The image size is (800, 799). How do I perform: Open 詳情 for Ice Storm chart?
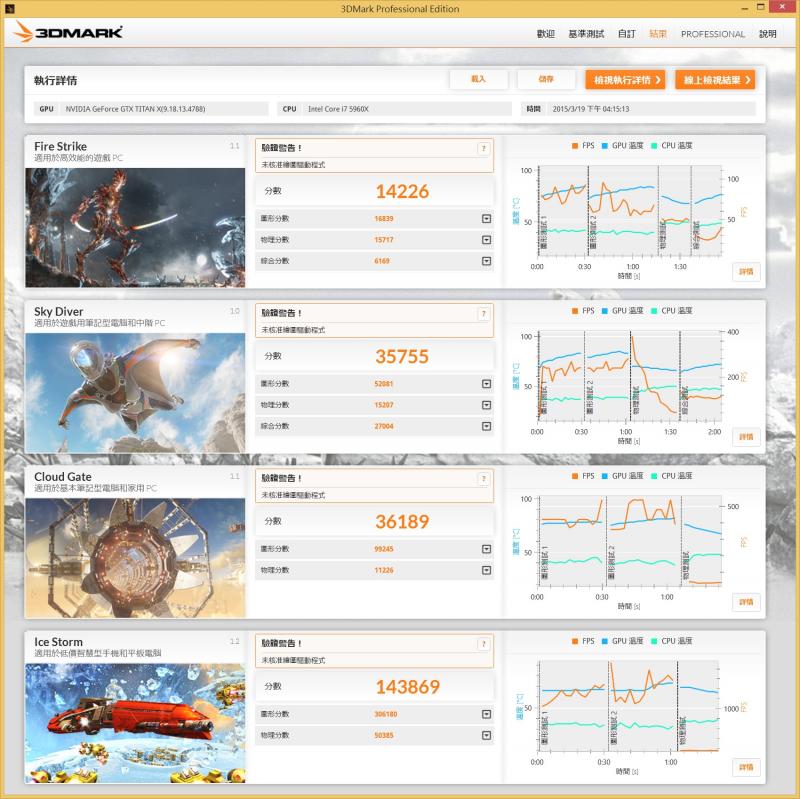click(x=746, y=767)
